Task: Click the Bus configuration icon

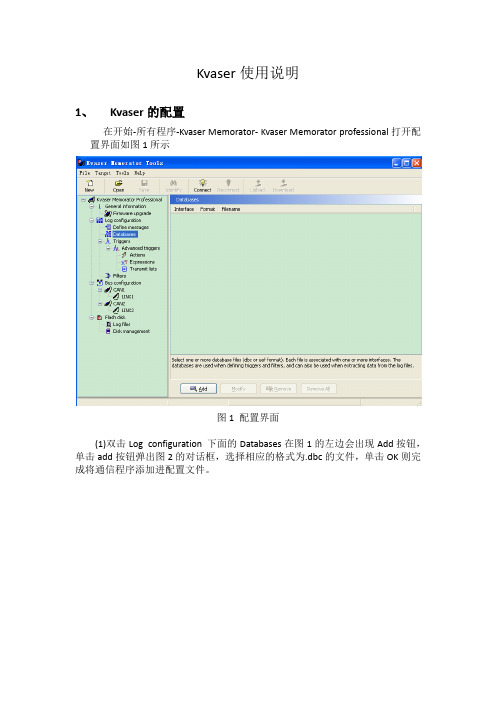Action: click(99, 283)
